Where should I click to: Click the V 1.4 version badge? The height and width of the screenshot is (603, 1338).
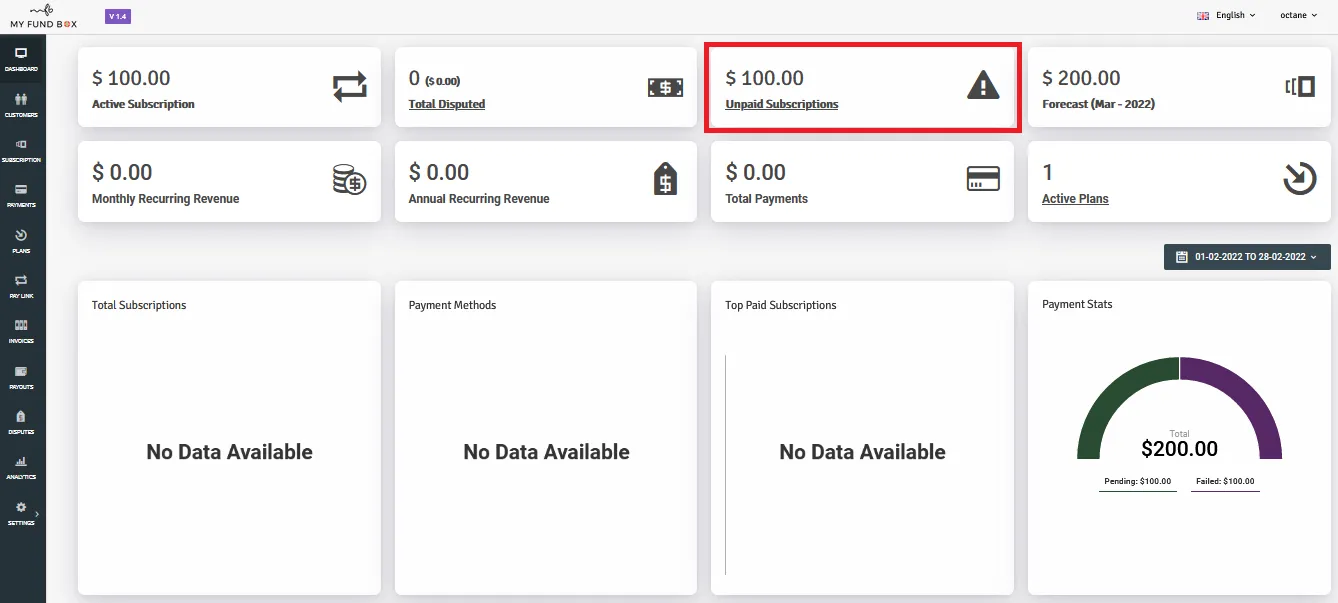click(118, 16)
